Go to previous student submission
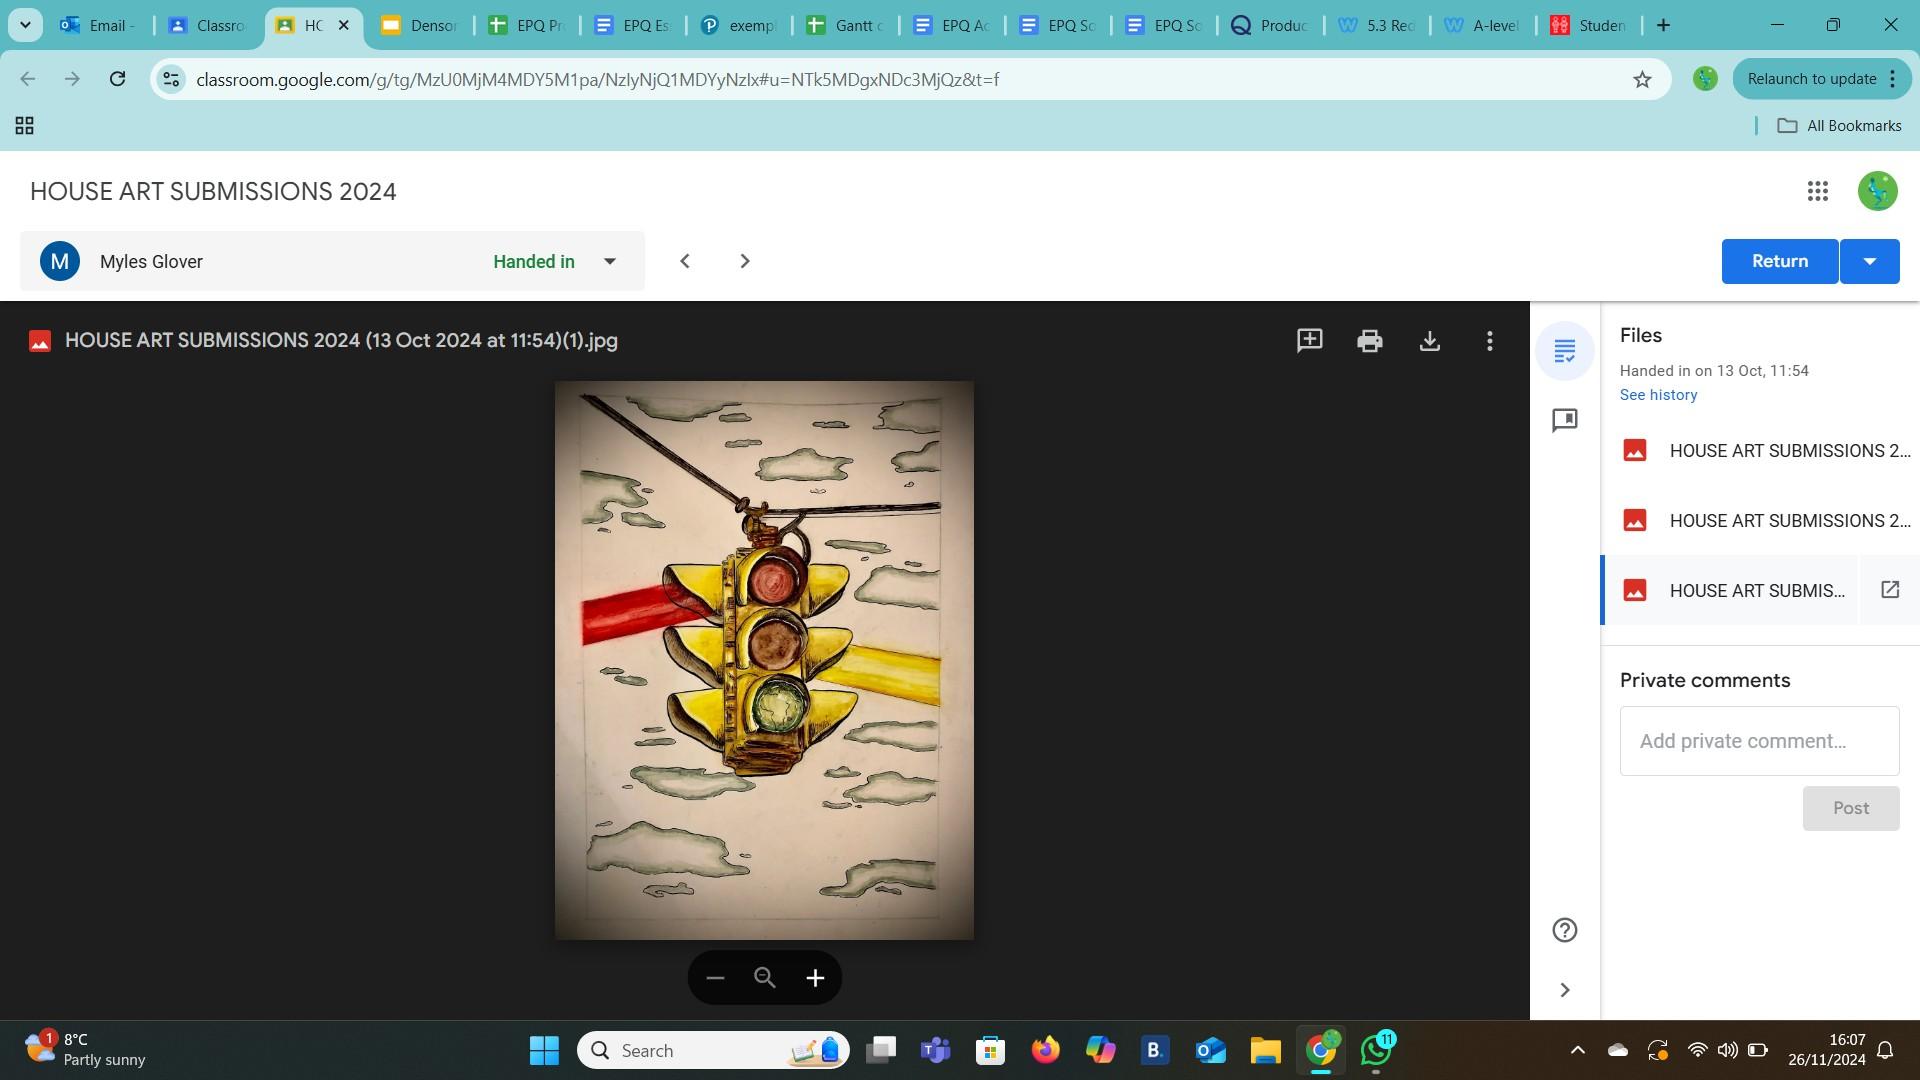Screen dimensions: 1920x1080 tap(685, 261)
